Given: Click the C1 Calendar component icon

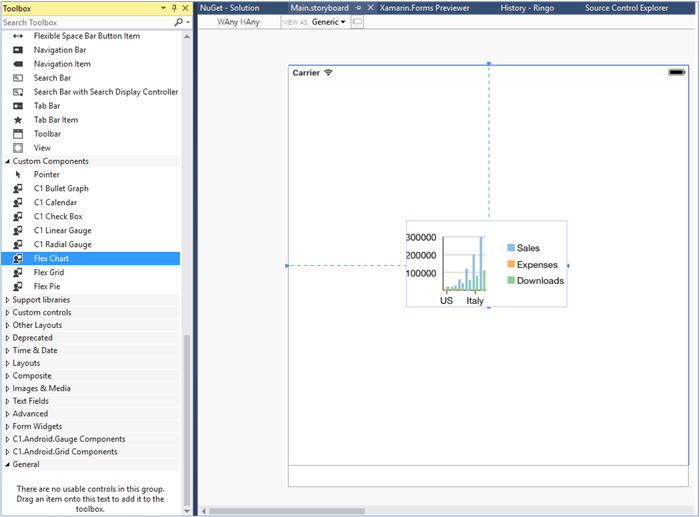Looking at the screenshot, I should click(18, 202).
